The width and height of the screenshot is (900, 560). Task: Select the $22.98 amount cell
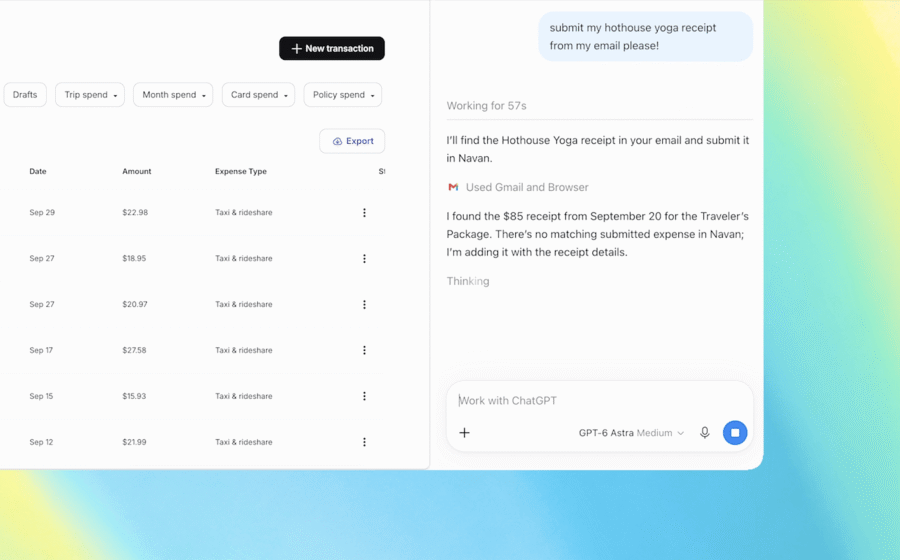[x=135, y=212]
